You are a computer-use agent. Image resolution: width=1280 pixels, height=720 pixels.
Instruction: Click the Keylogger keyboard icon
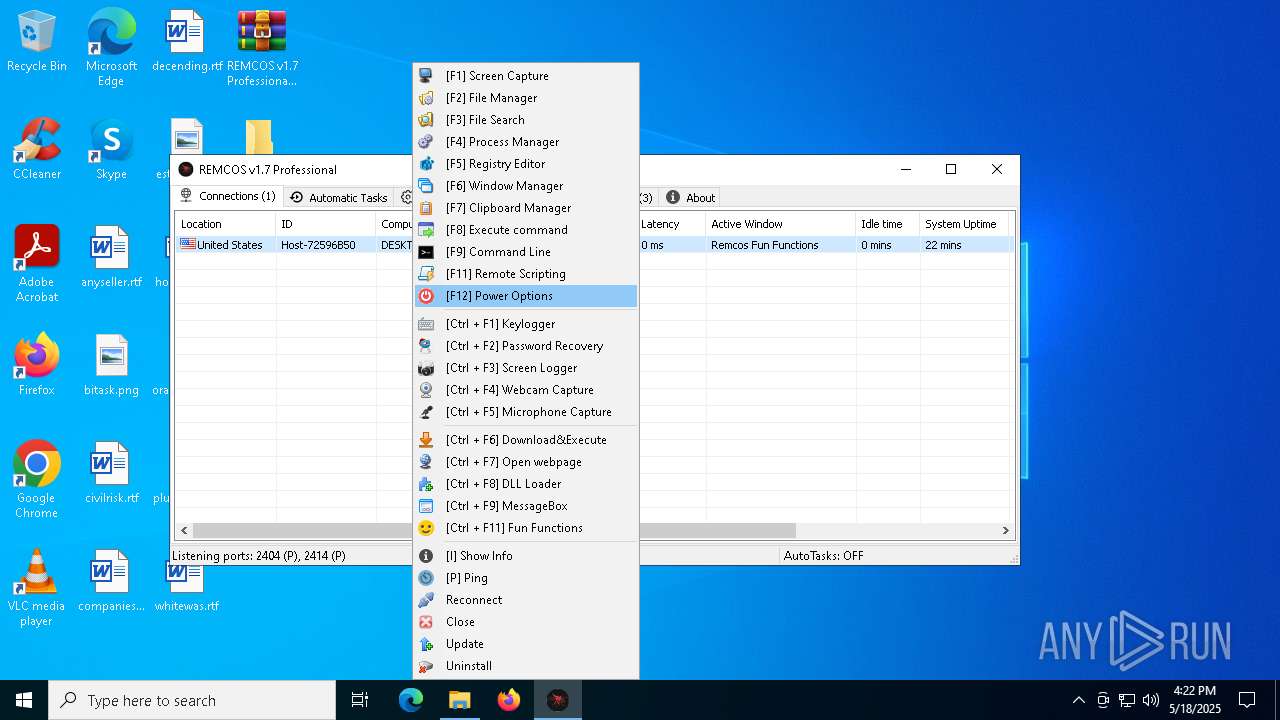pos(426,324)
